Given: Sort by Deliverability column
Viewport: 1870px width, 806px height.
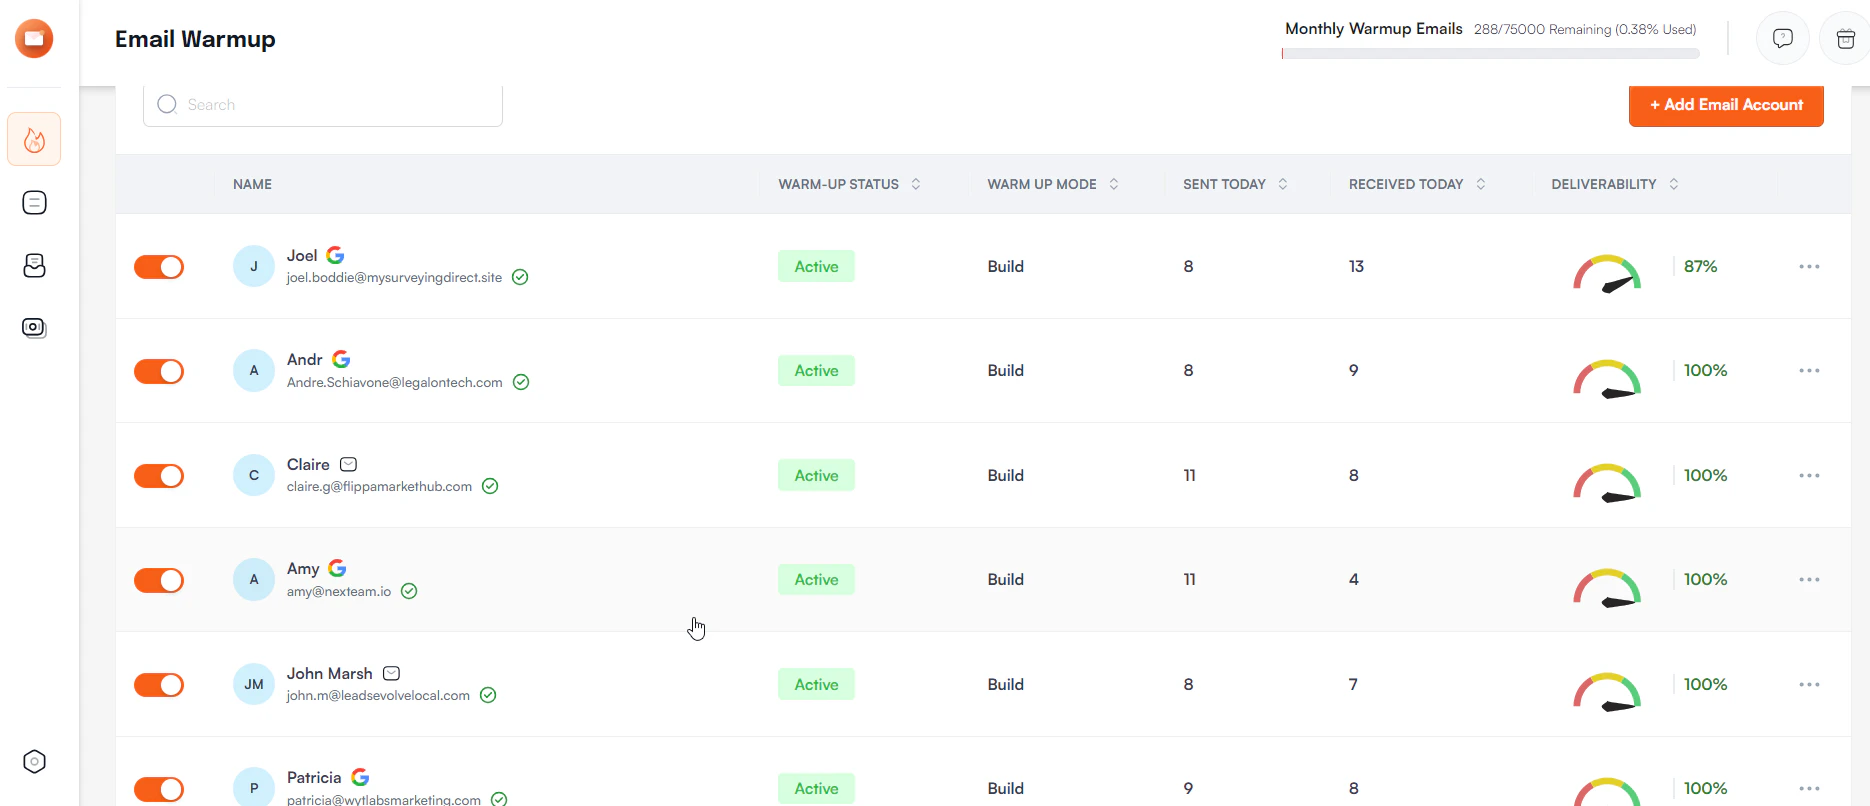Looking at the screenshot, I should click(1673, 184).
